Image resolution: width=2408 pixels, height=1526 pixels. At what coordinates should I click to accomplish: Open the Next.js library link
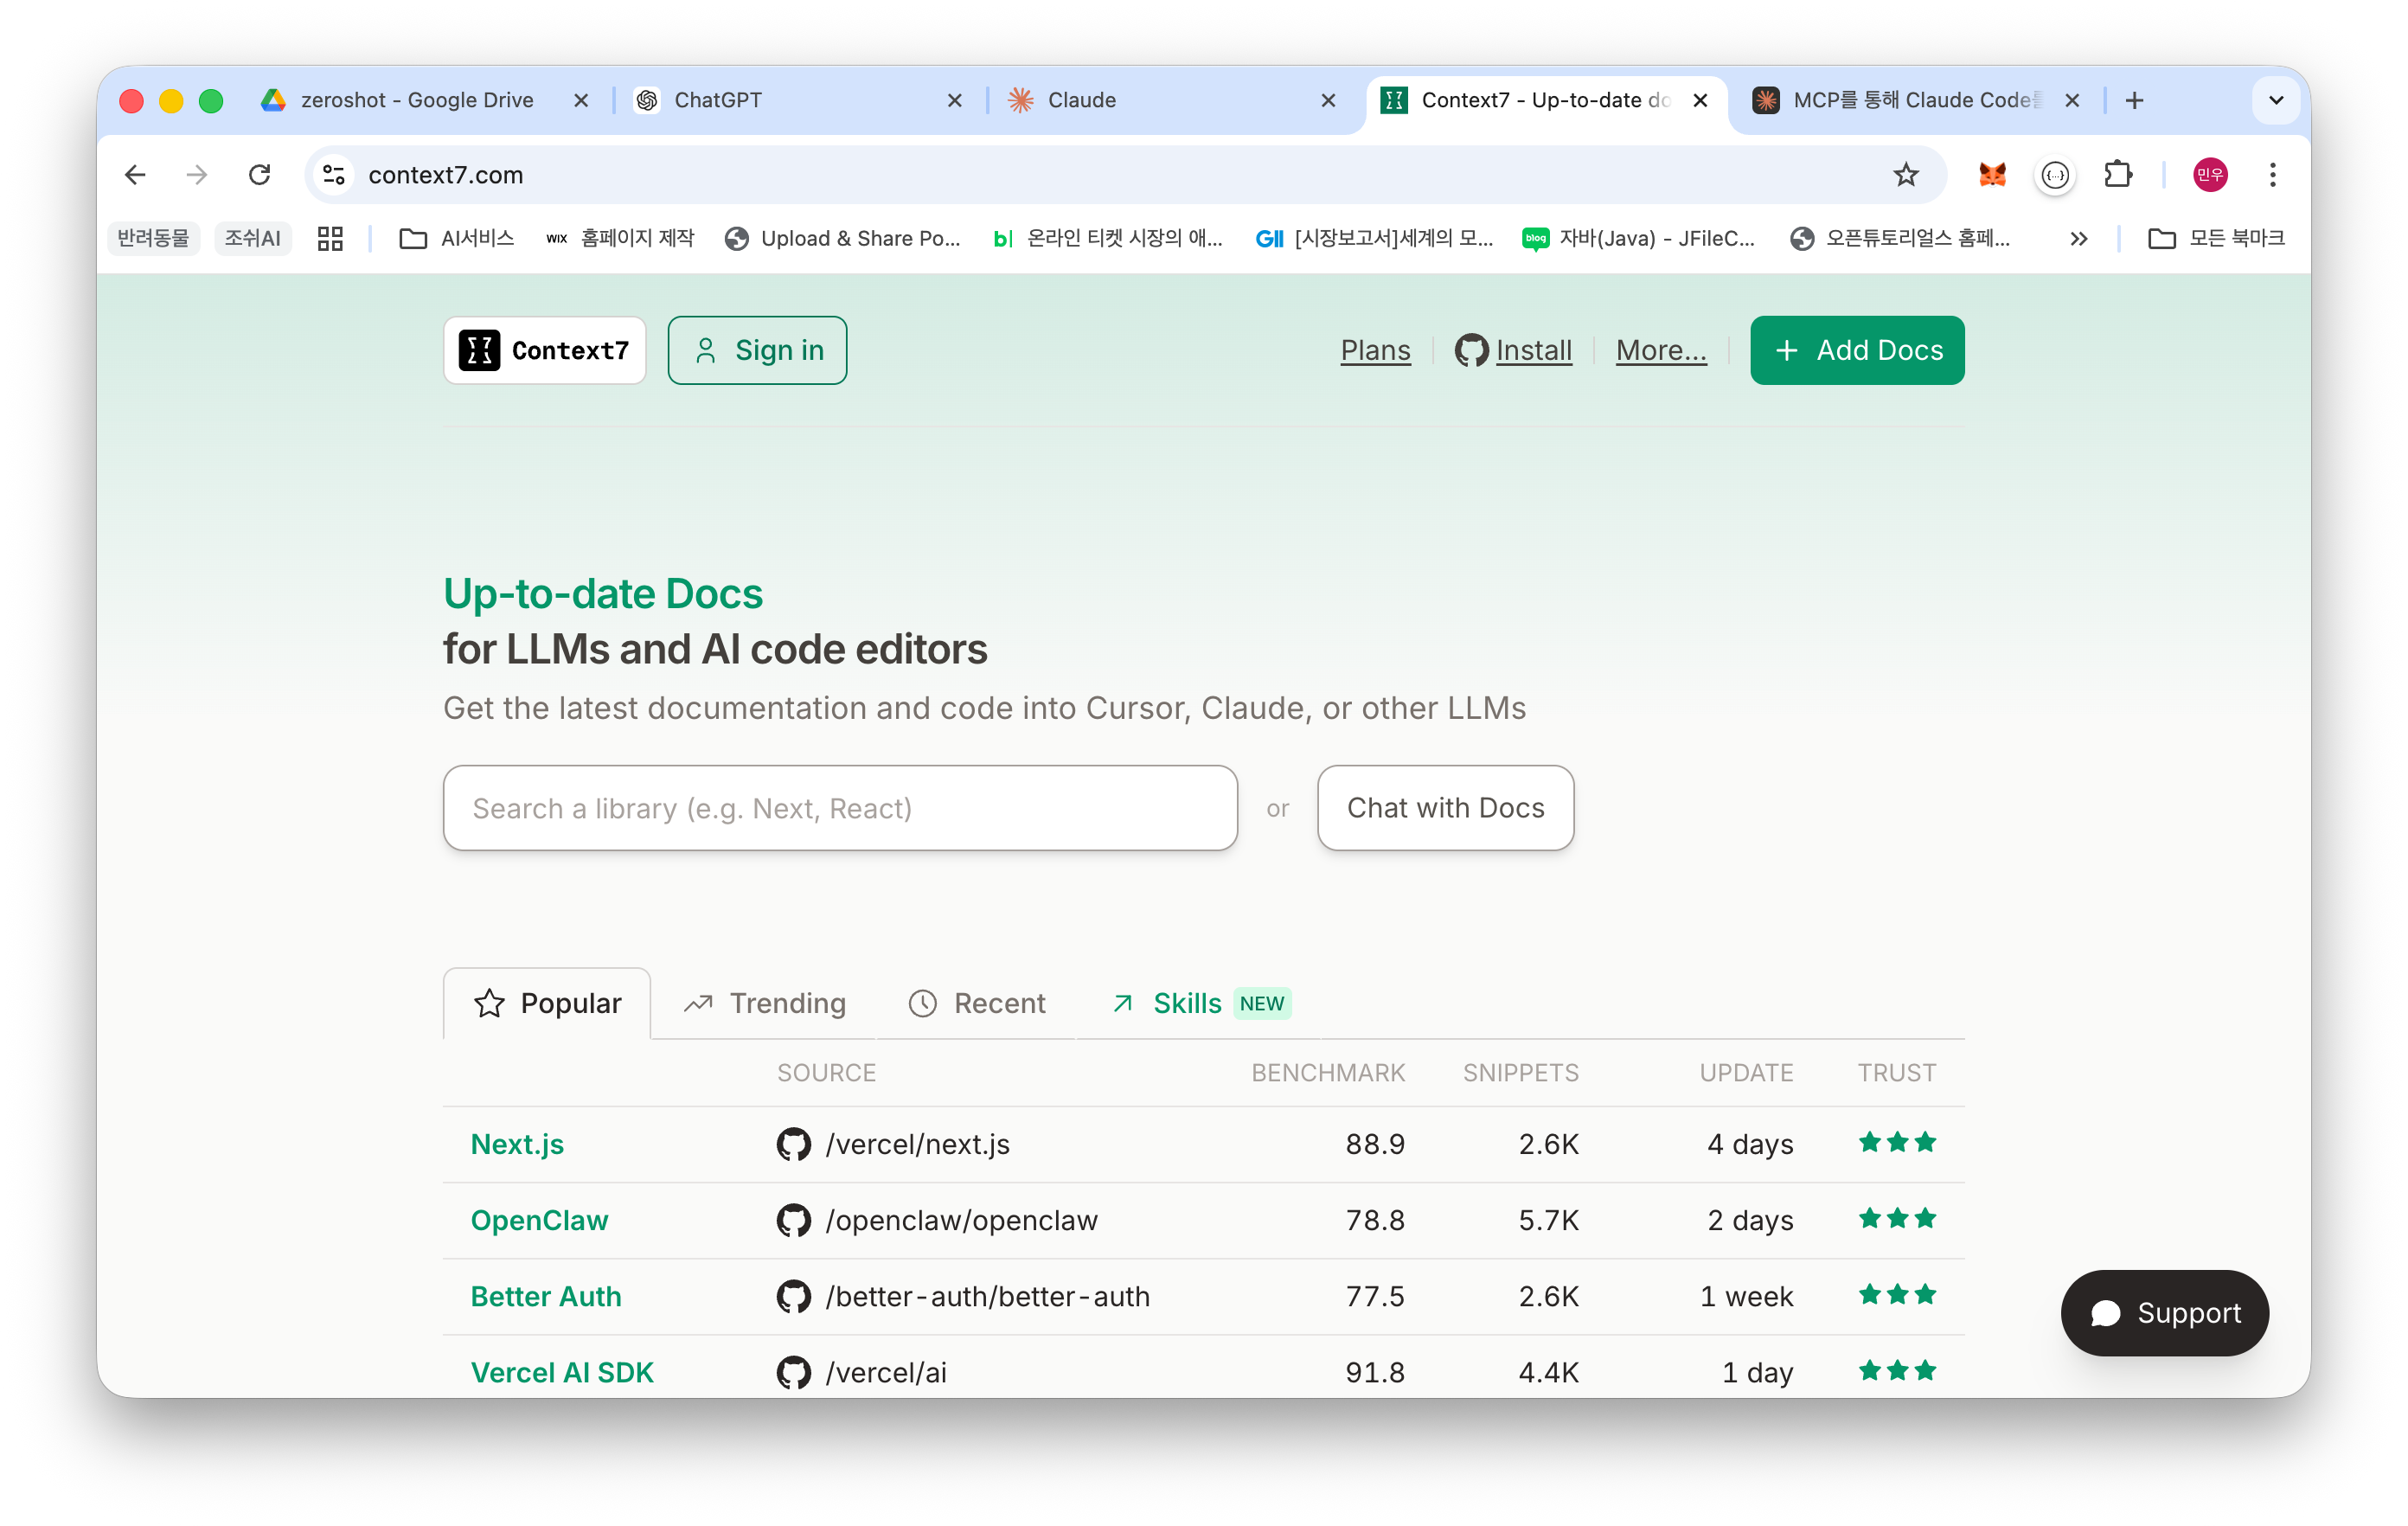point(517,1144)
